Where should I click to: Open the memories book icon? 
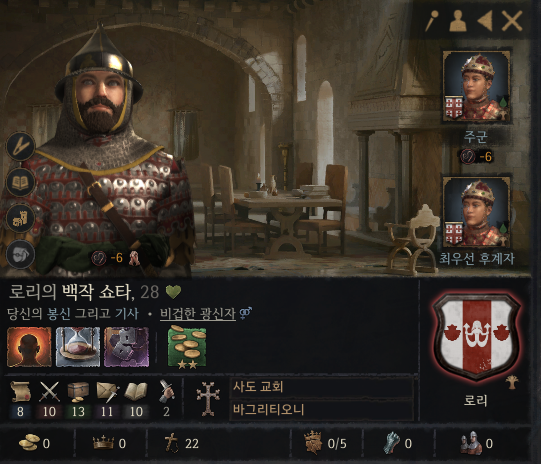[x=20, y=182]
